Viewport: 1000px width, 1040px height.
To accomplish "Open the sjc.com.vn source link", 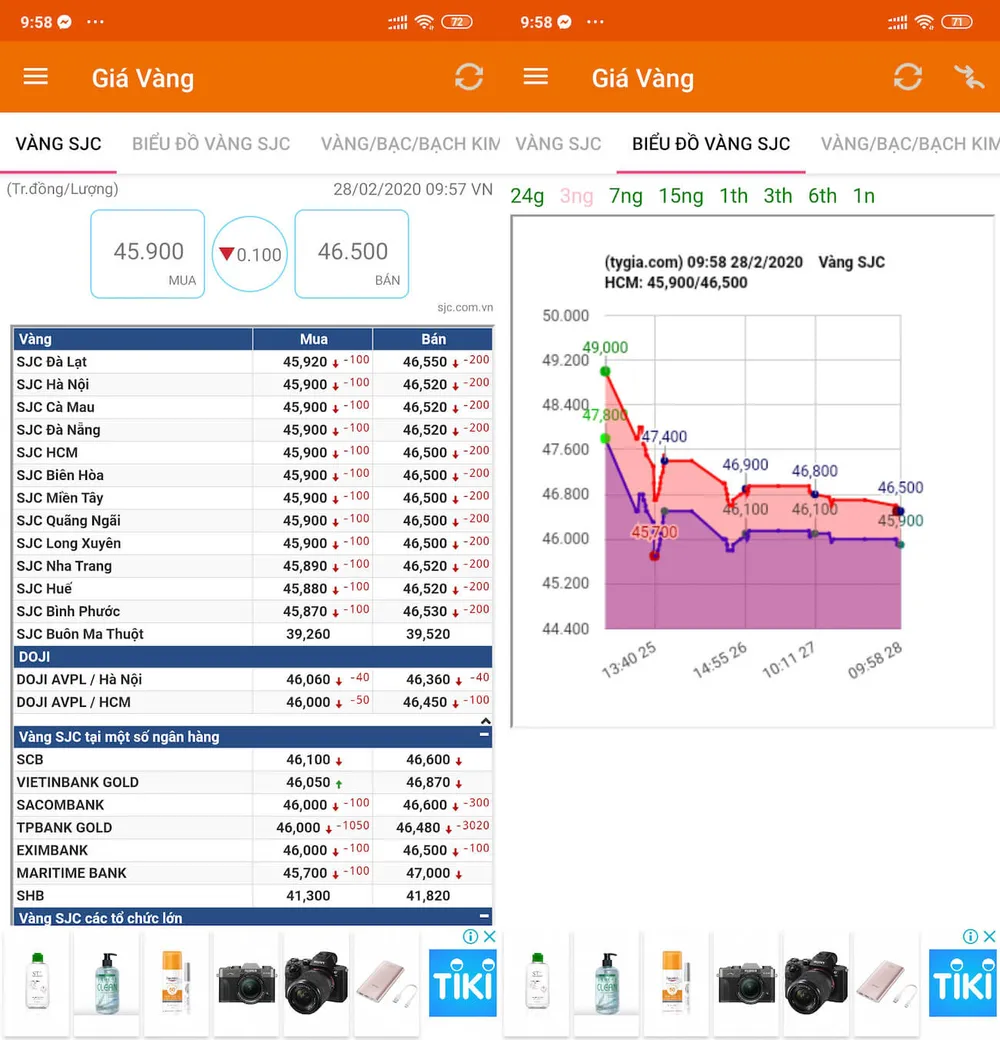I will tap(465, 307).
